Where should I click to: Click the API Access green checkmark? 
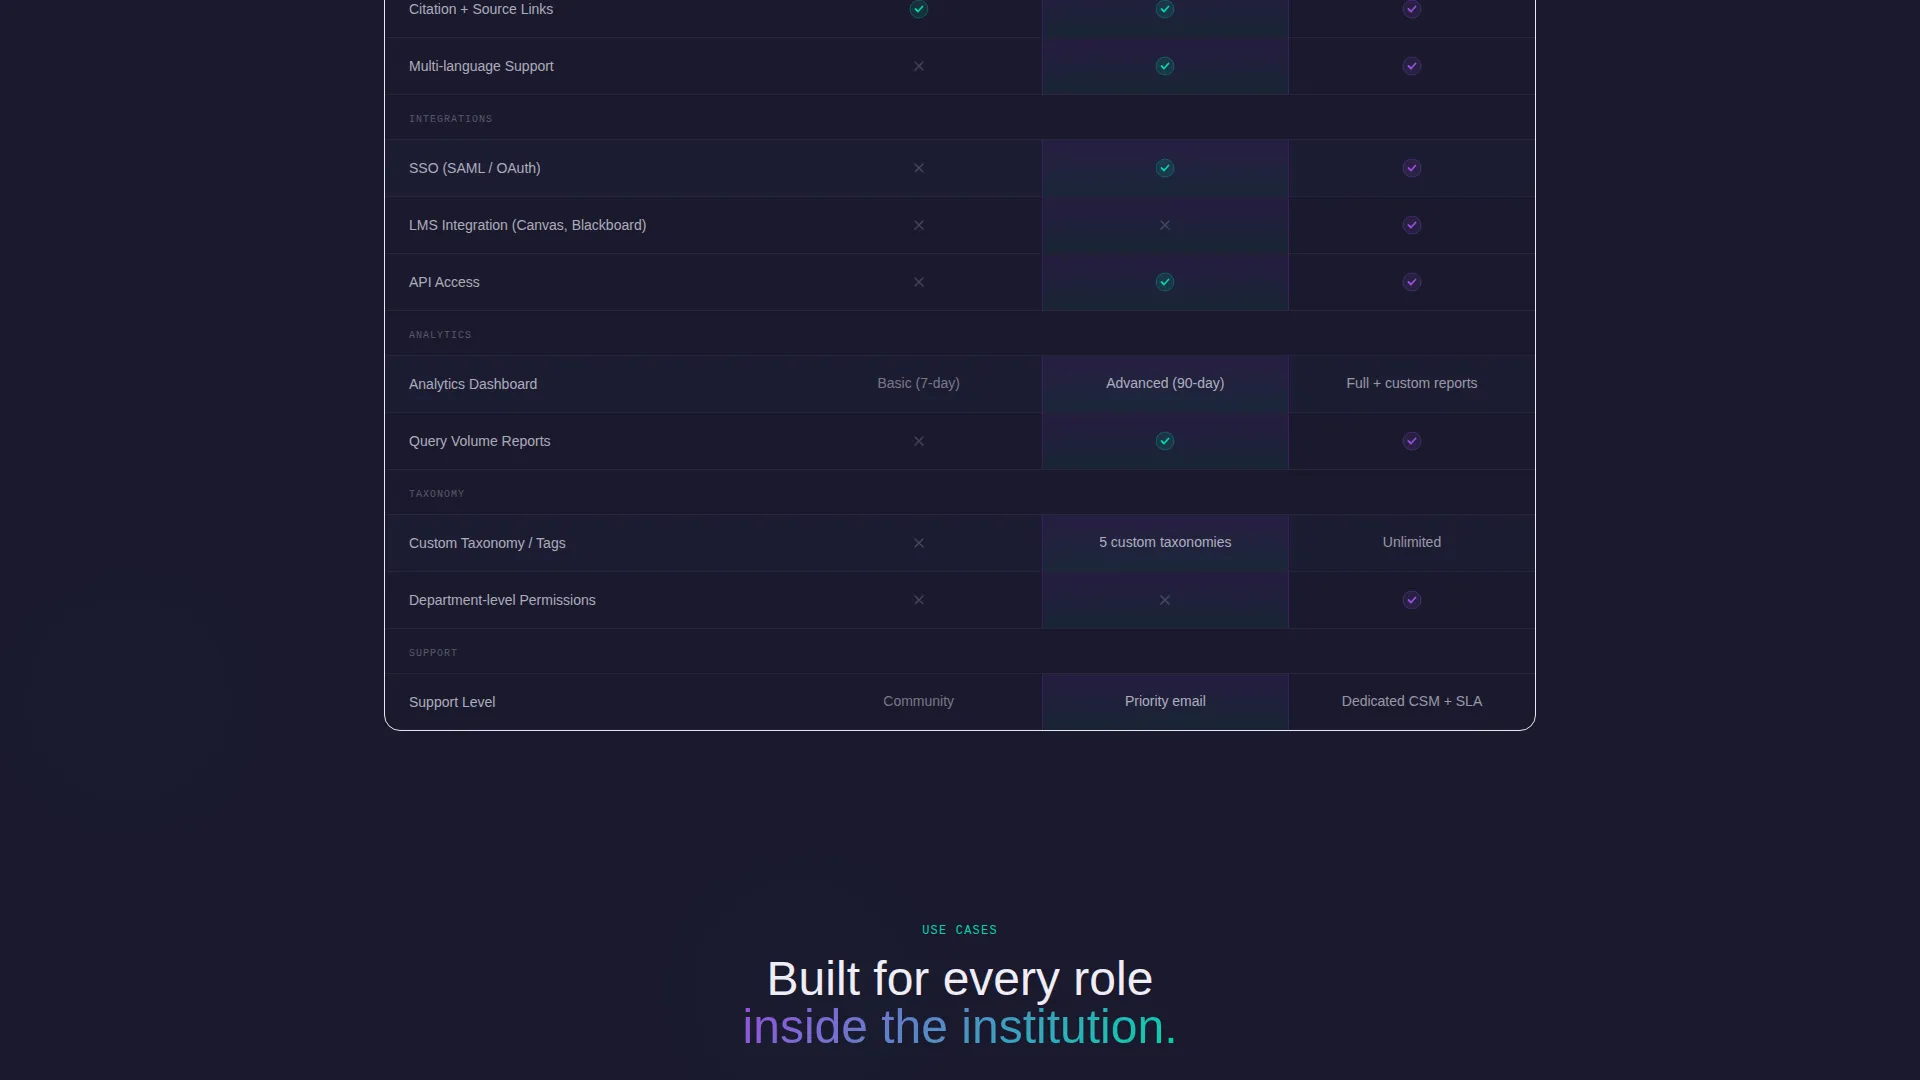click(1165, 282)
